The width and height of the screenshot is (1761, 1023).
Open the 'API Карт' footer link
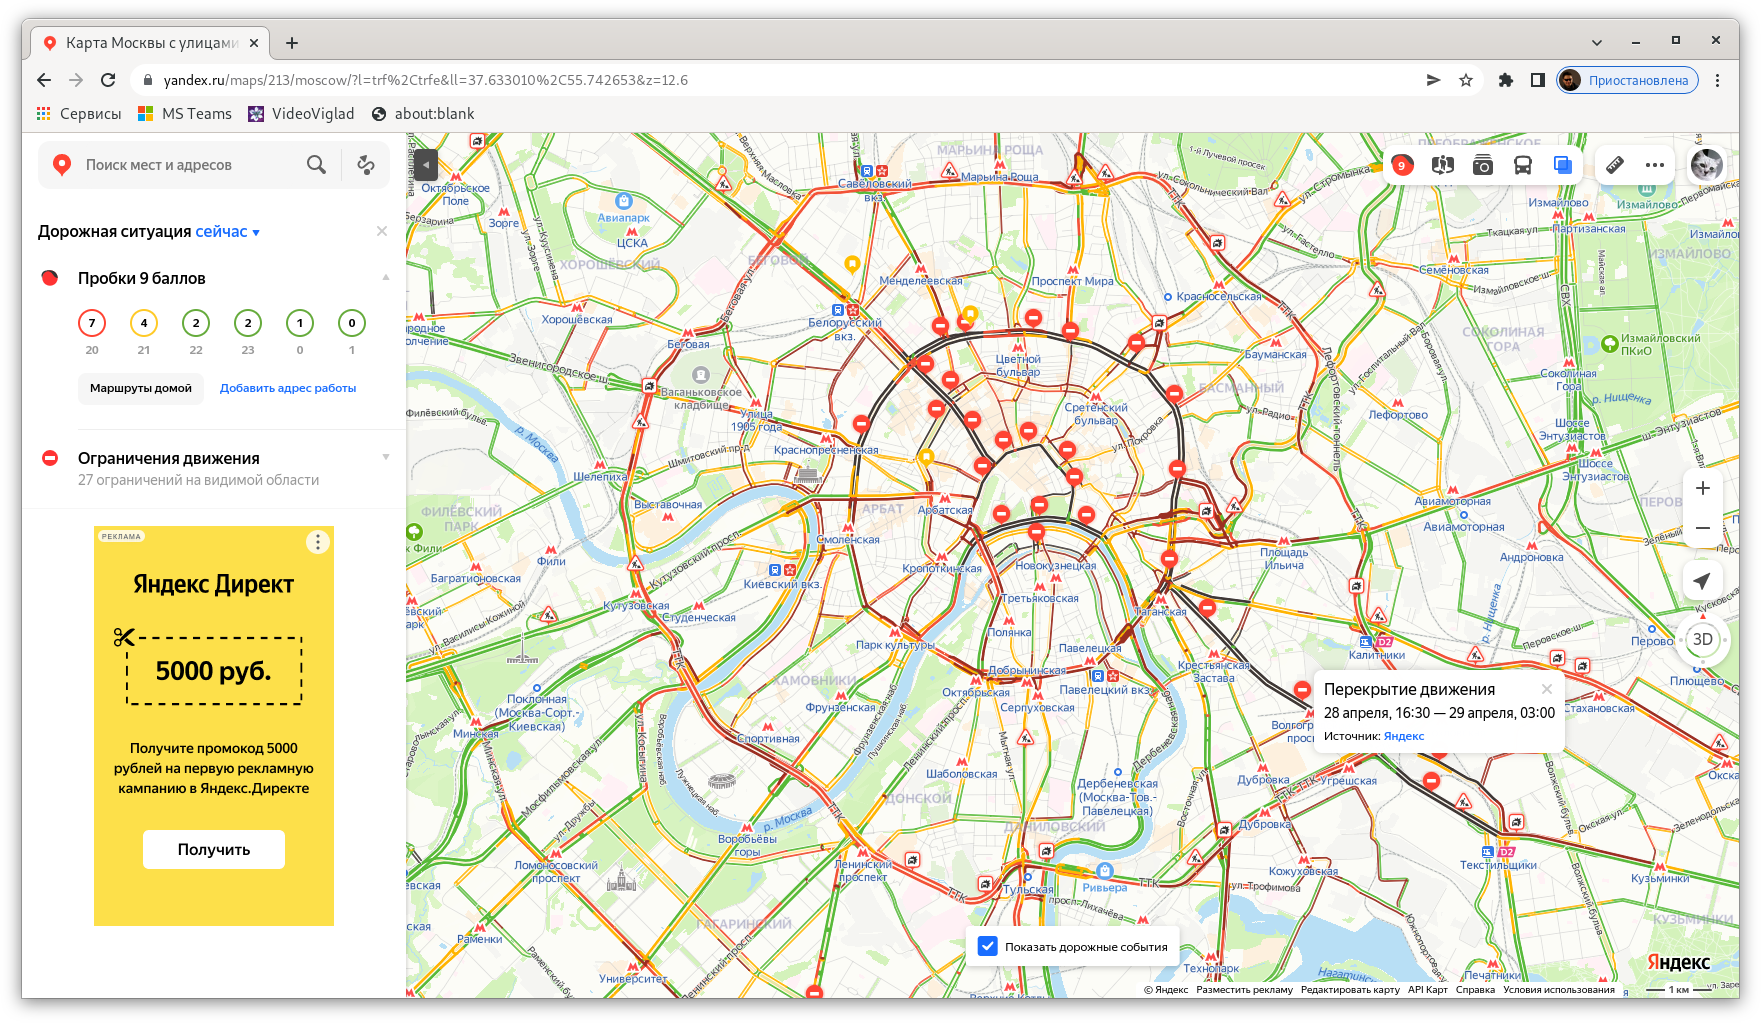tap(1428, 990)
